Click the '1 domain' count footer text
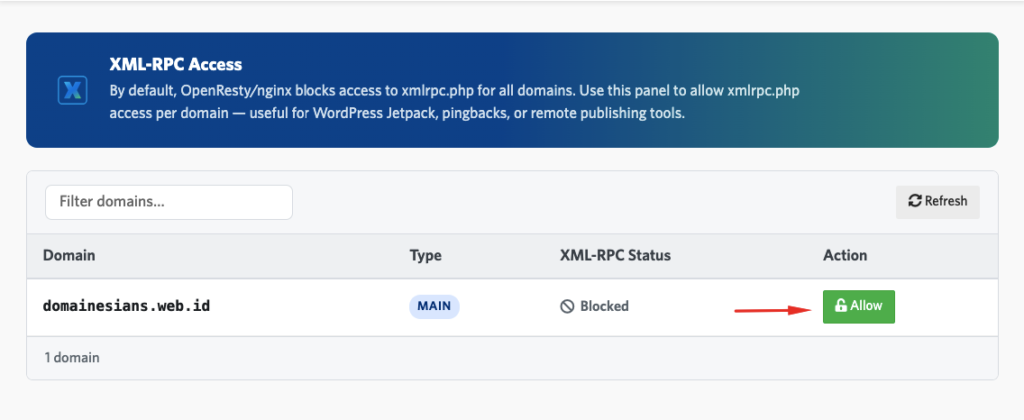1024x420 pixels. pyautogui.click(x=72, y=358)
